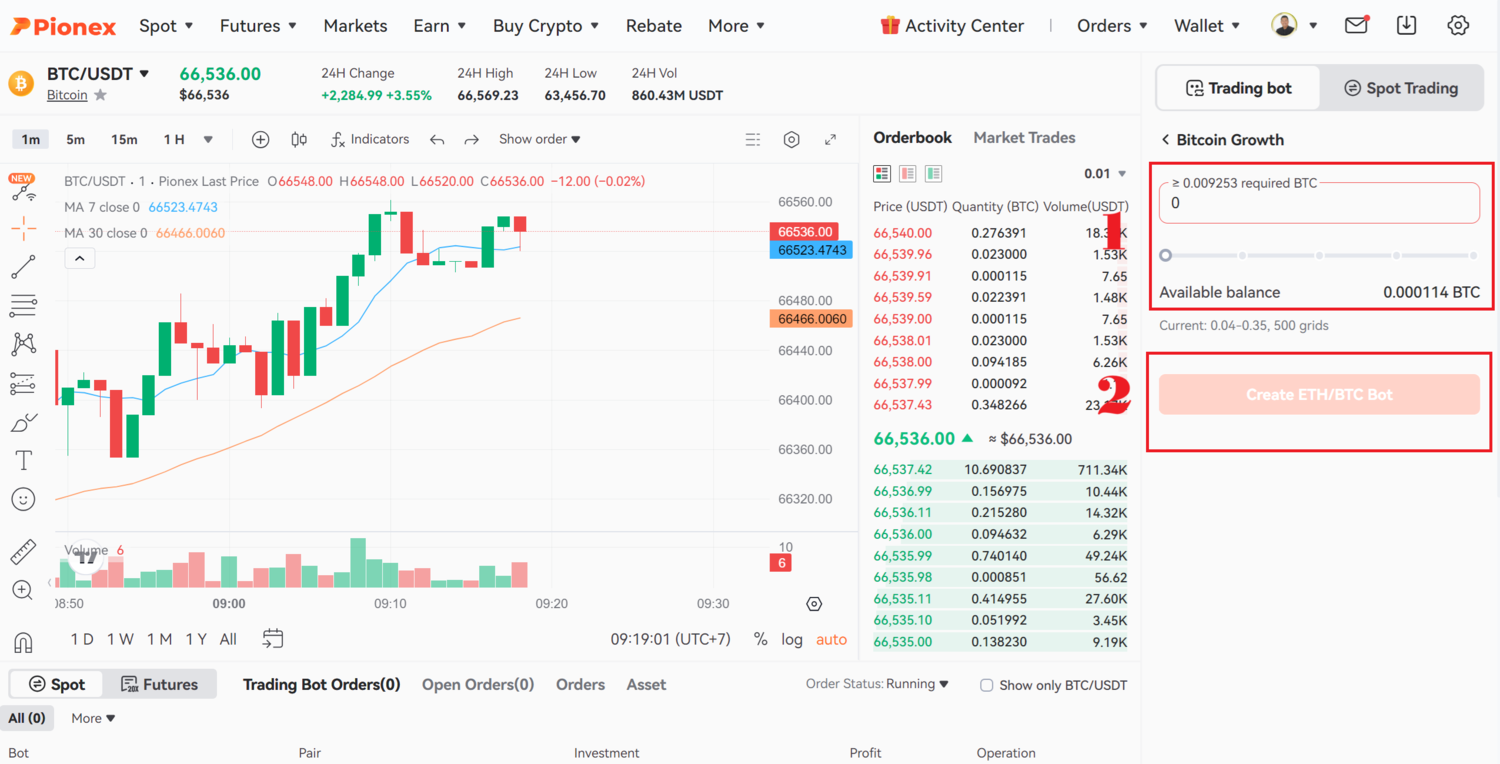
Task: Switch to the Futures orders toggle
Action: tap(160, 684)
